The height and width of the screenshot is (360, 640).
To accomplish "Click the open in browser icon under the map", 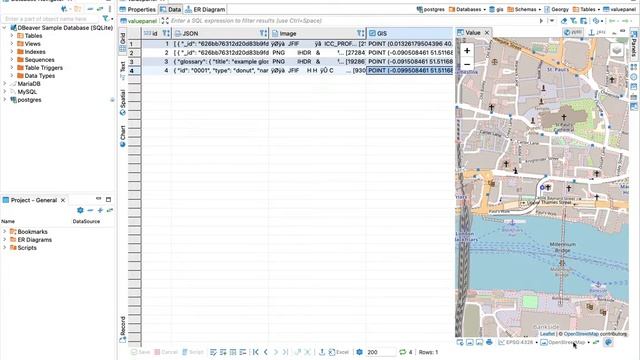I will click(x=460, y=342).
